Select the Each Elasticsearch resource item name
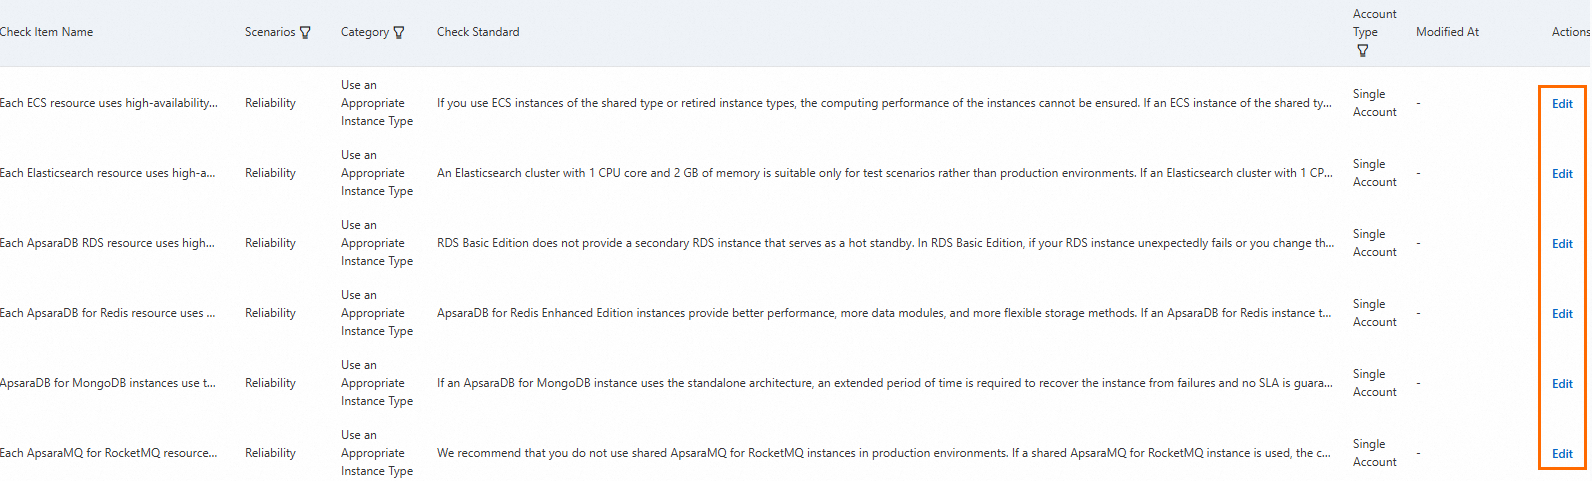This screenshot has width=1592, height=481. pos(107,173)
